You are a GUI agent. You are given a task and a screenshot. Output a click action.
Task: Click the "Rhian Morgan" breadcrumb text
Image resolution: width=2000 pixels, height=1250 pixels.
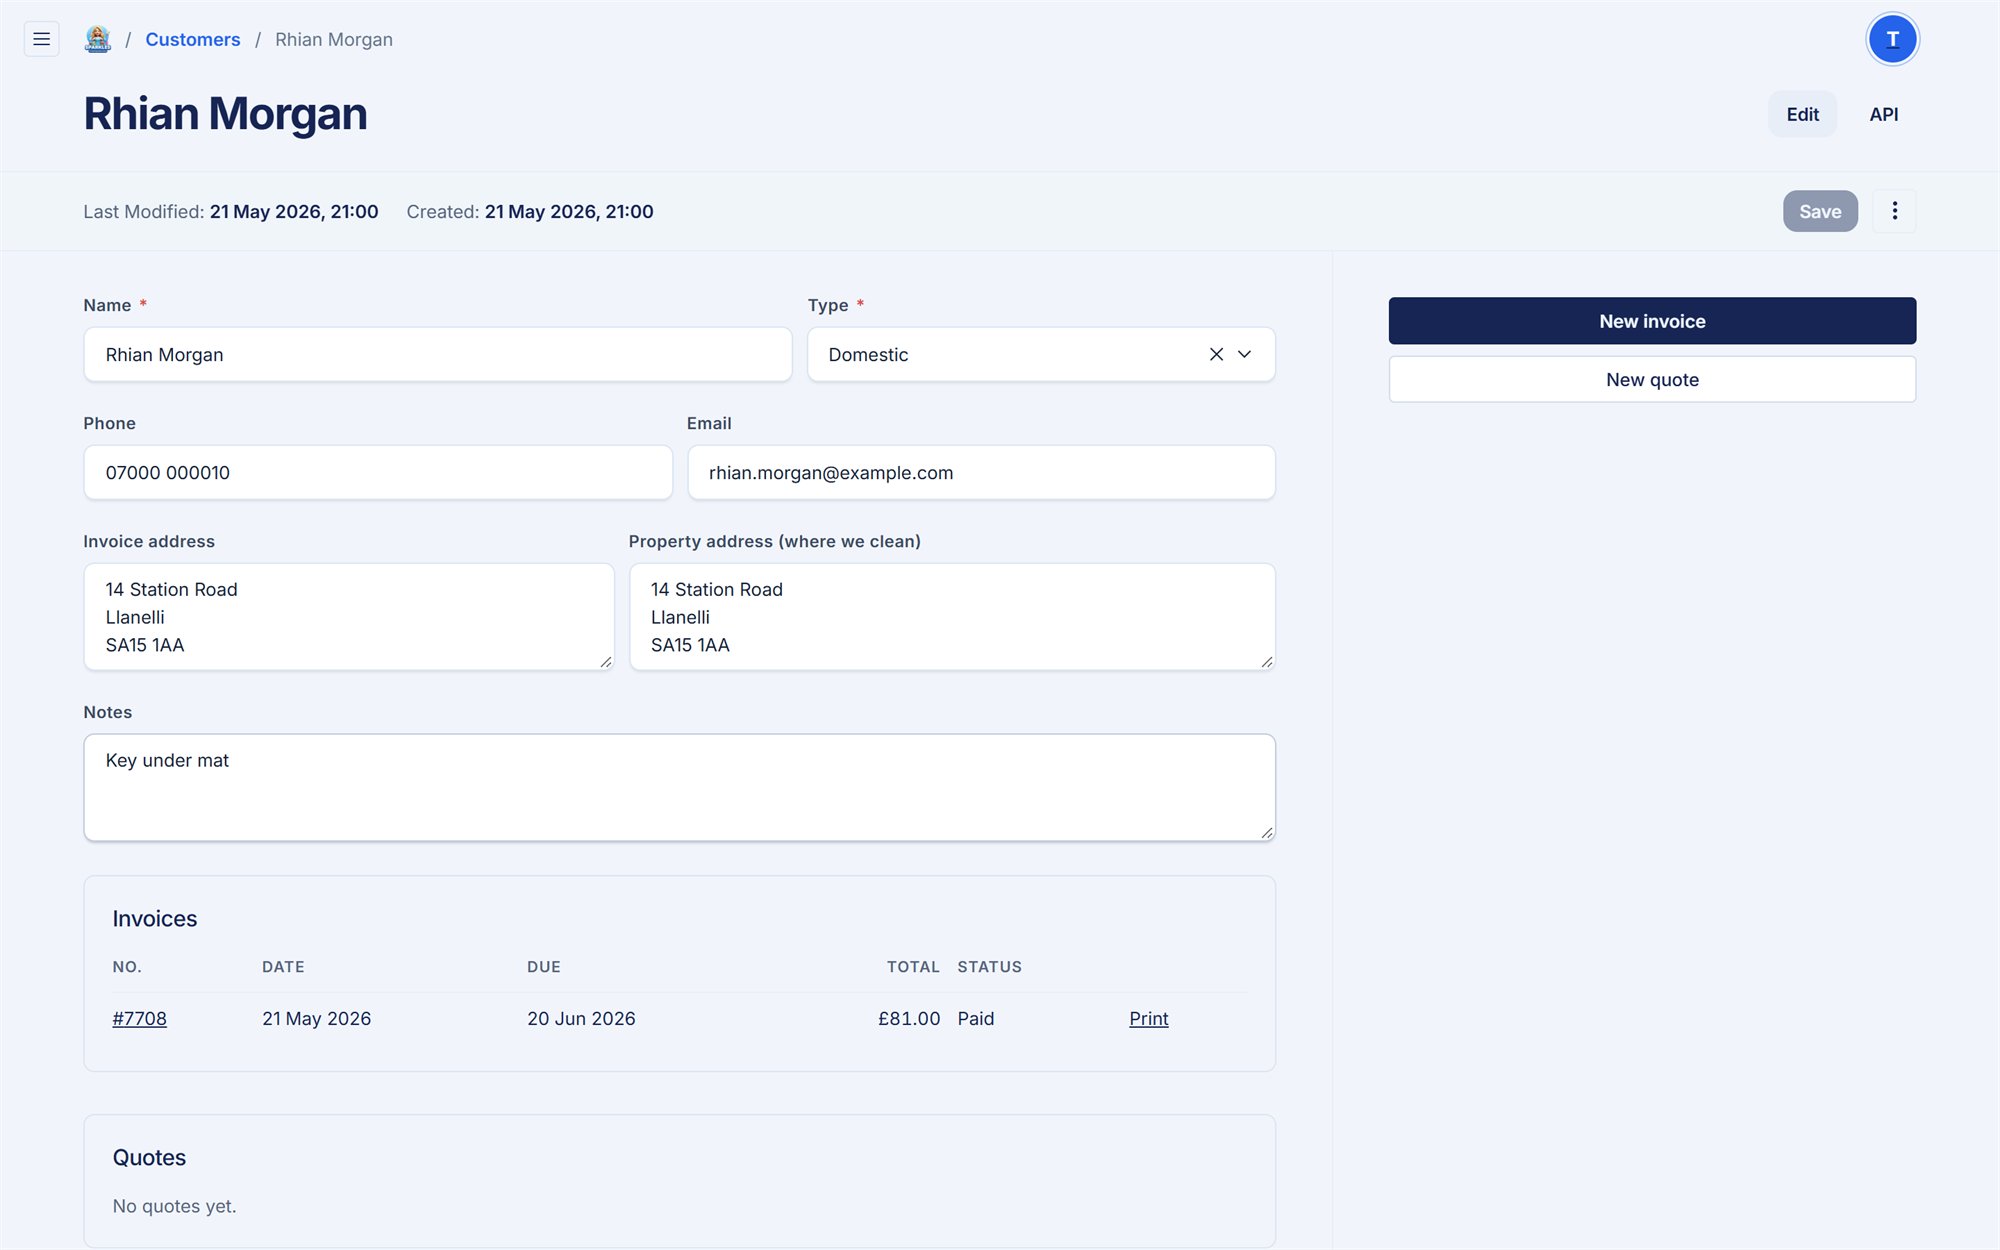334,39
